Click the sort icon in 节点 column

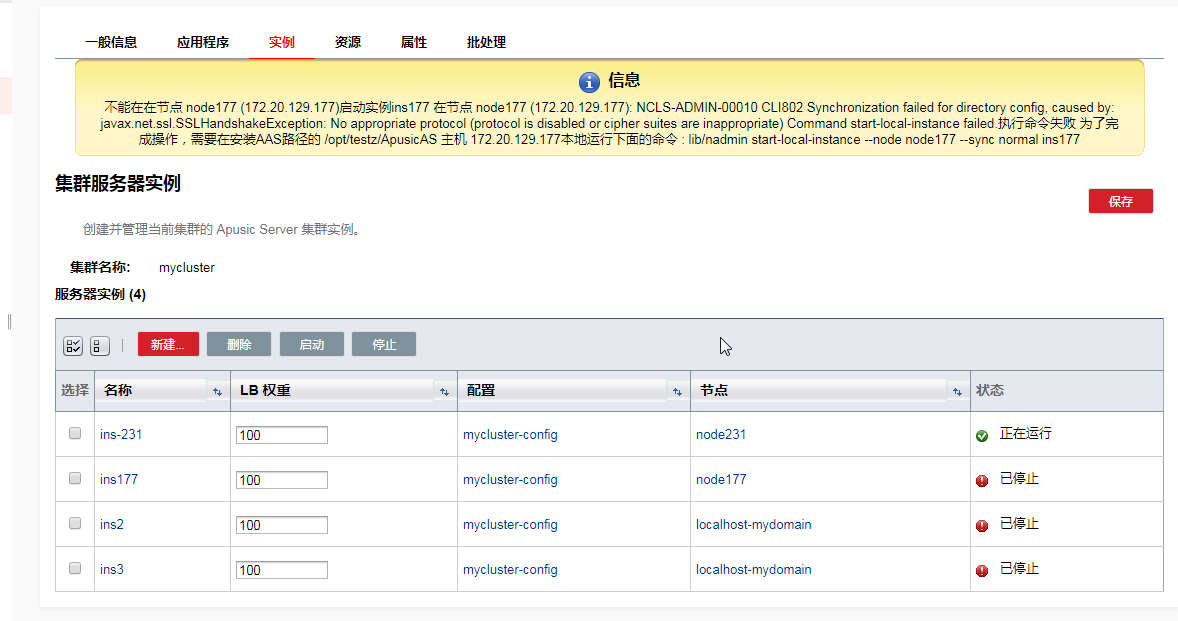(x=957, y=392)
